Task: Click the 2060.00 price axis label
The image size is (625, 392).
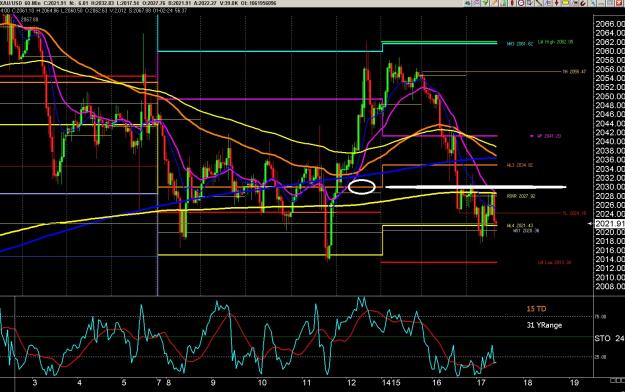Action: tap(610, 51)
